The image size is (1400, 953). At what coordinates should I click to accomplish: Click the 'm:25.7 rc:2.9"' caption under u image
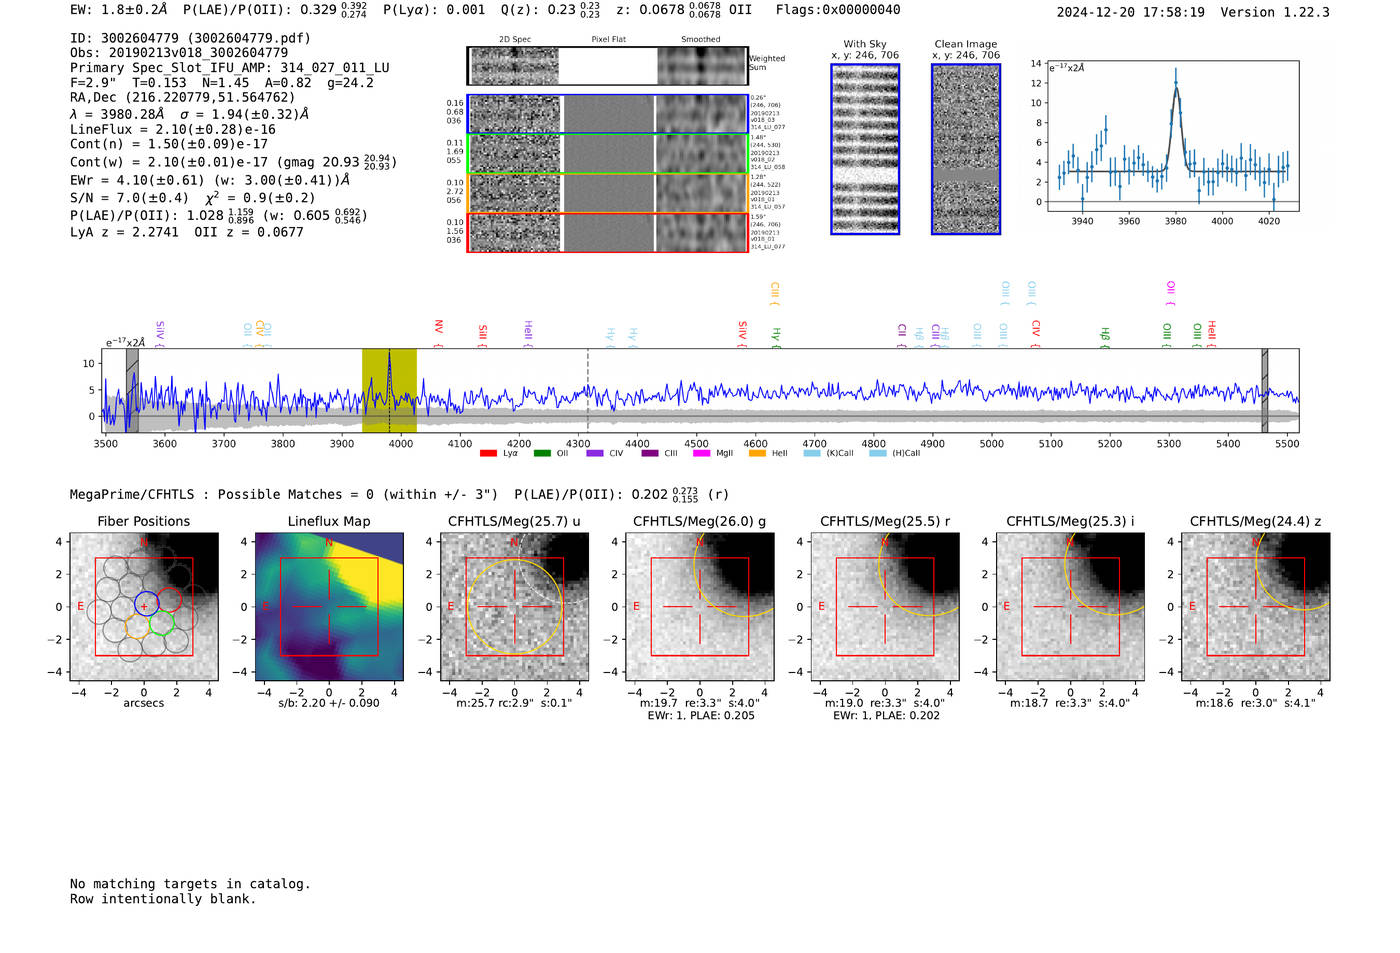coord(514,703)
